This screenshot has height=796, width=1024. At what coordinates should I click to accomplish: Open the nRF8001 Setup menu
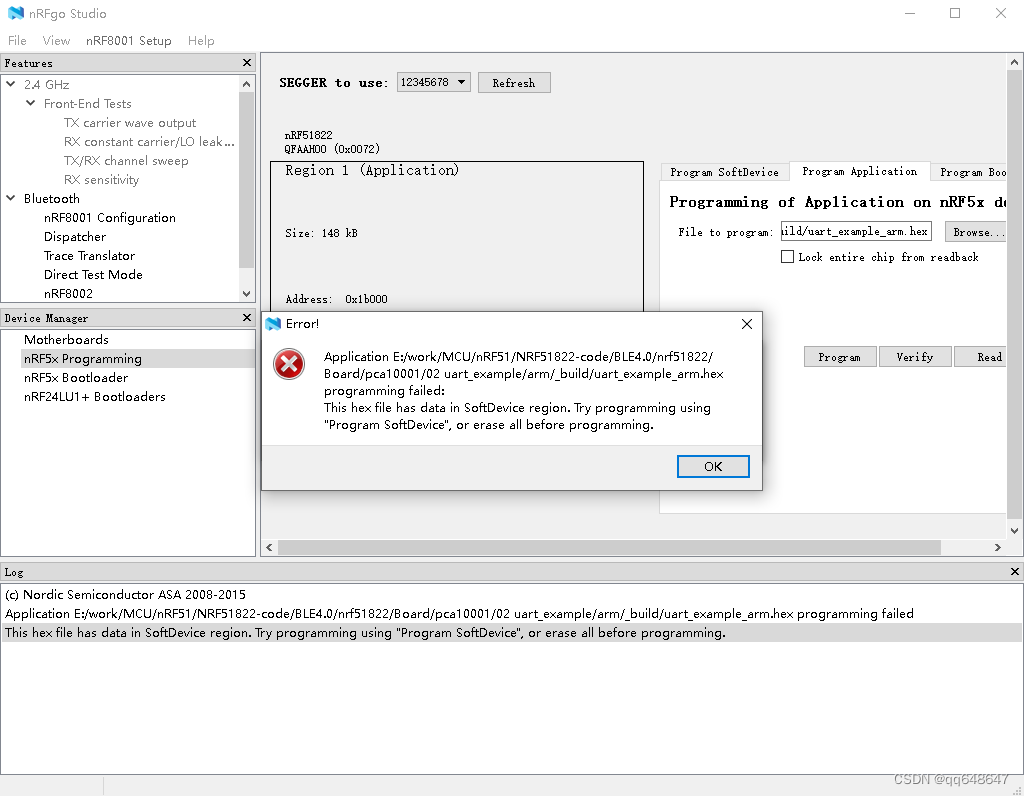click(129, 40)
